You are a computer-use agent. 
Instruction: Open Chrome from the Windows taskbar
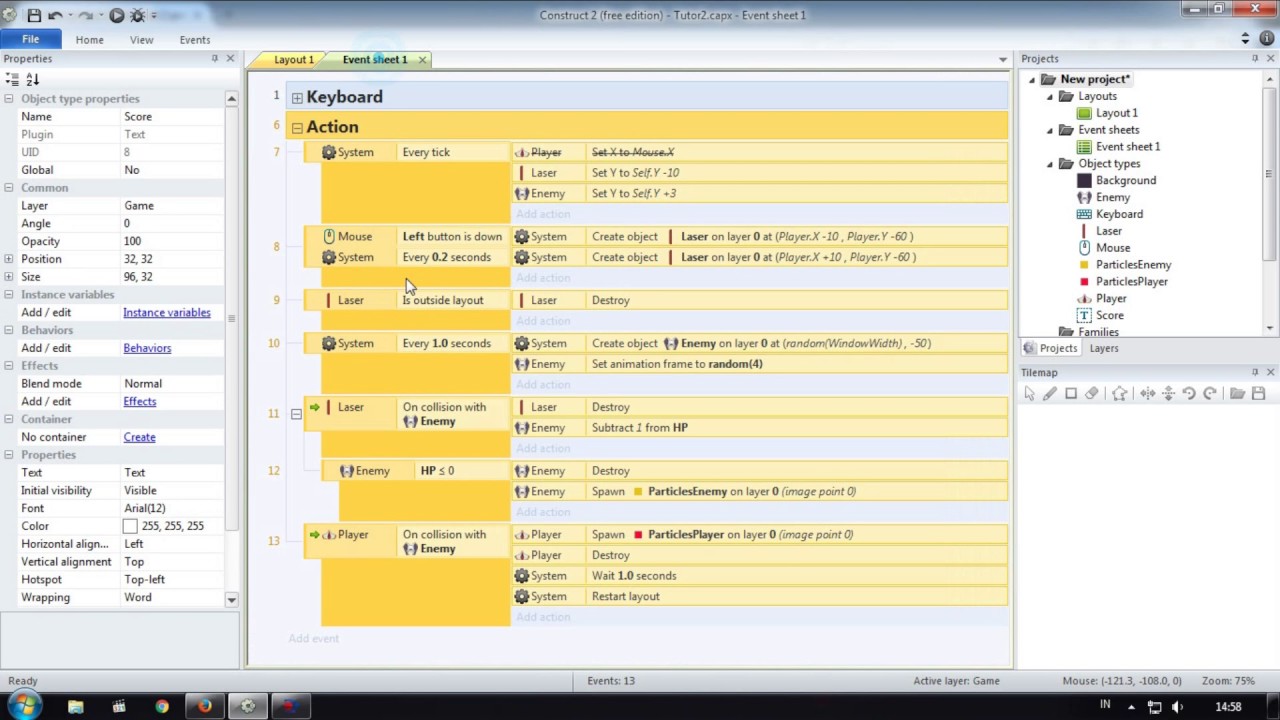pos(162,706)
